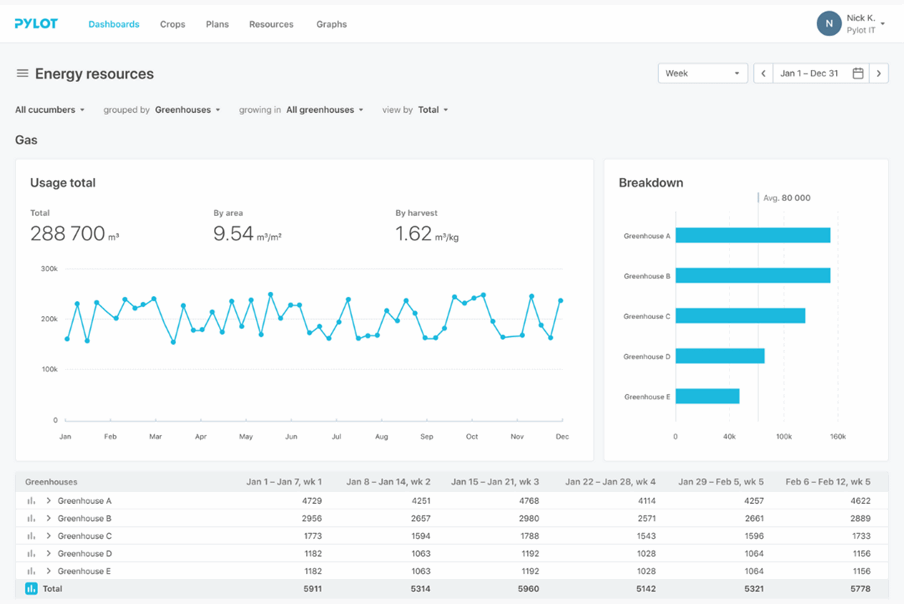Click chart icon for Greenhouse A row
The image size is (904, 604).
tap(31, 501)
